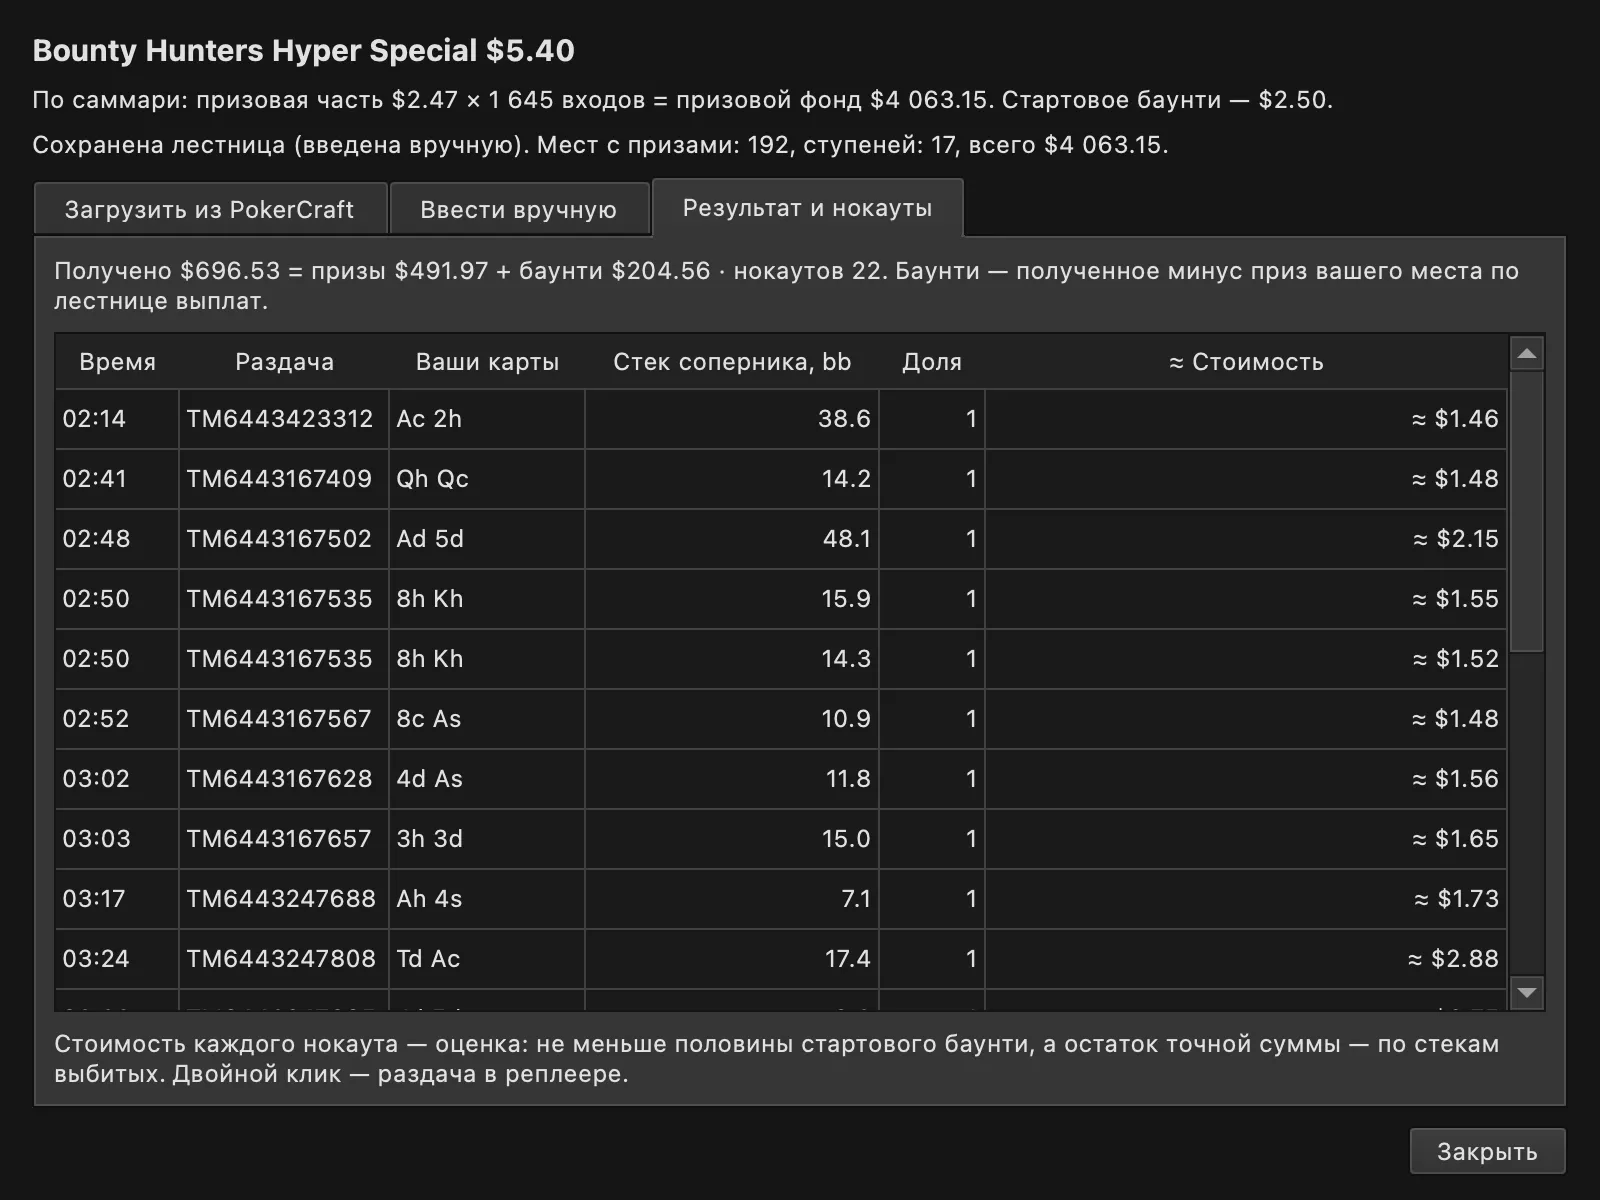Click opponent stack value 48.1
Viewport: 1600px width, 1200px height.
tap(732, 539)
